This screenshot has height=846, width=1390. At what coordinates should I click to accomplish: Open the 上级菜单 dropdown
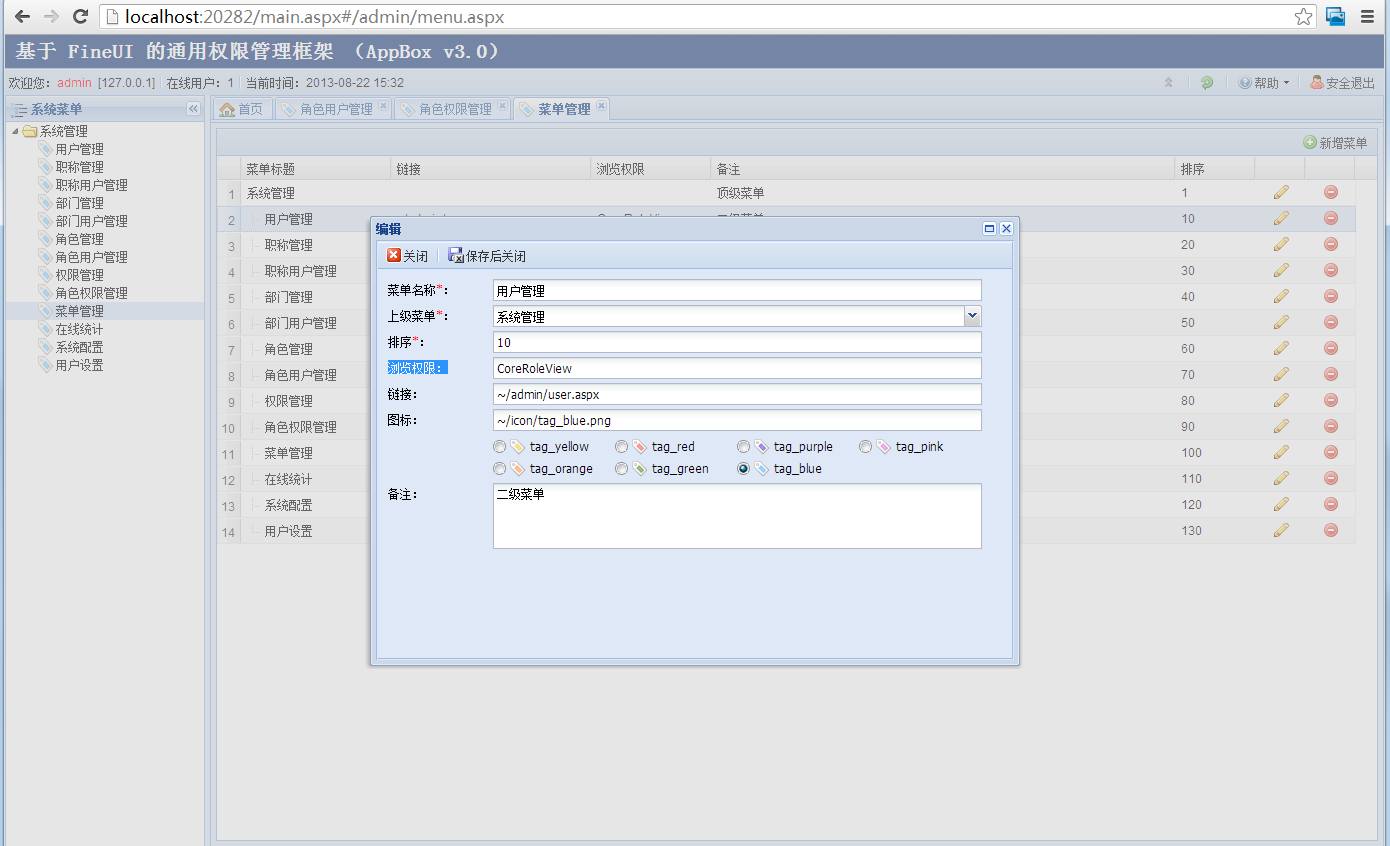click(x=970, y=315)
